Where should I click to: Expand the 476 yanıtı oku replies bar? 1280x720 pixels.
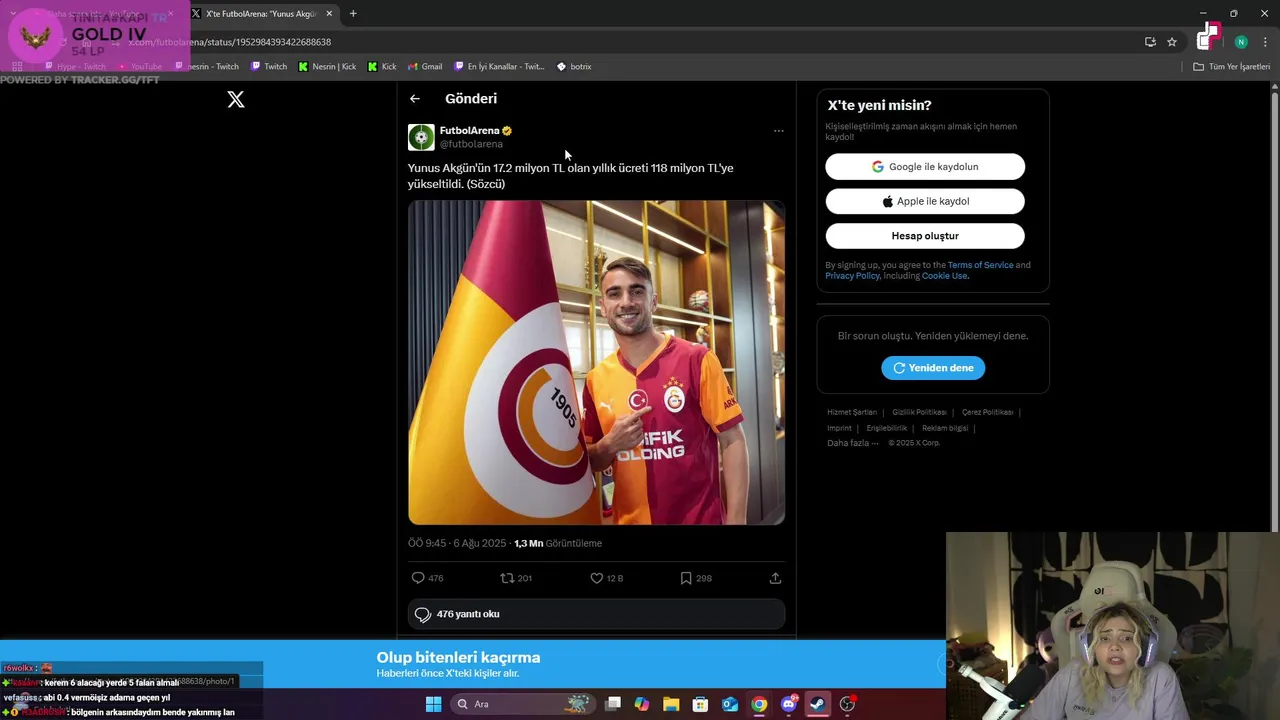tap(596, 614)
